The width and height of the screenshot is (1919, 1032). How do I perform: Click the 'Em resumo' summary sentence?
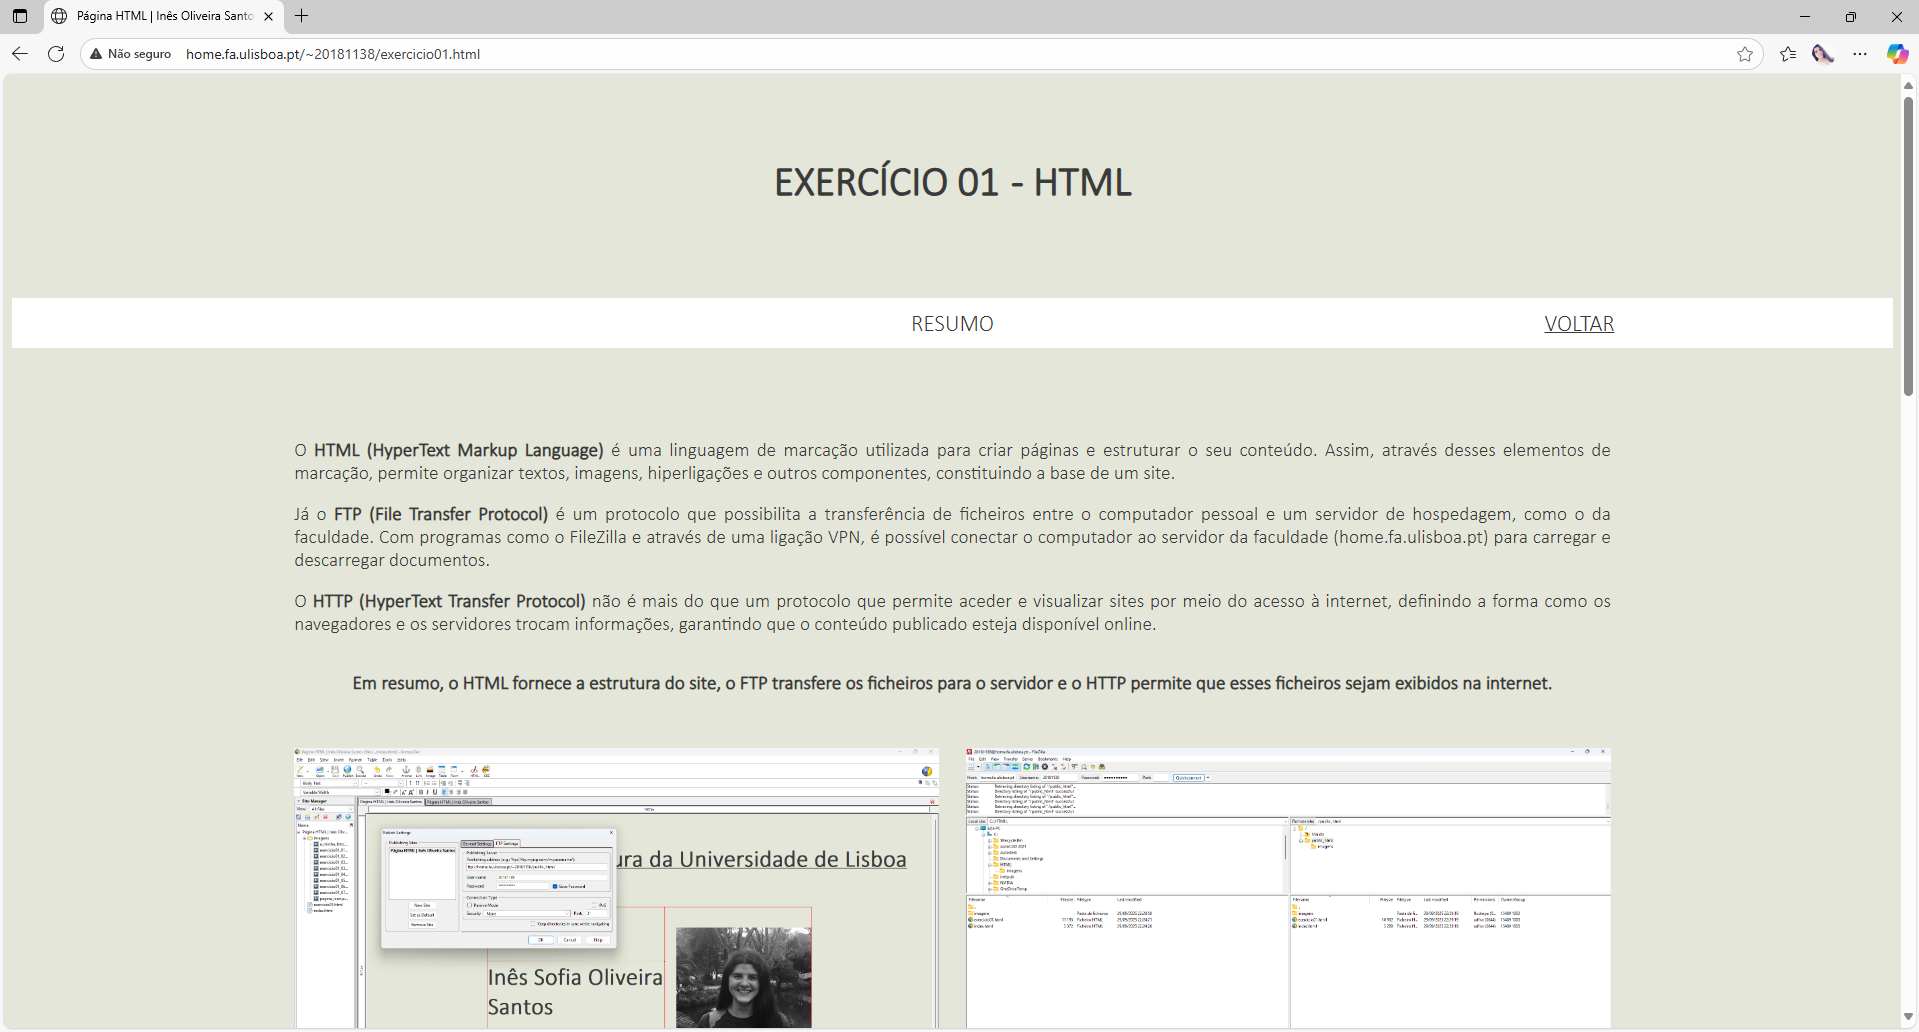(x=952, y=683)
